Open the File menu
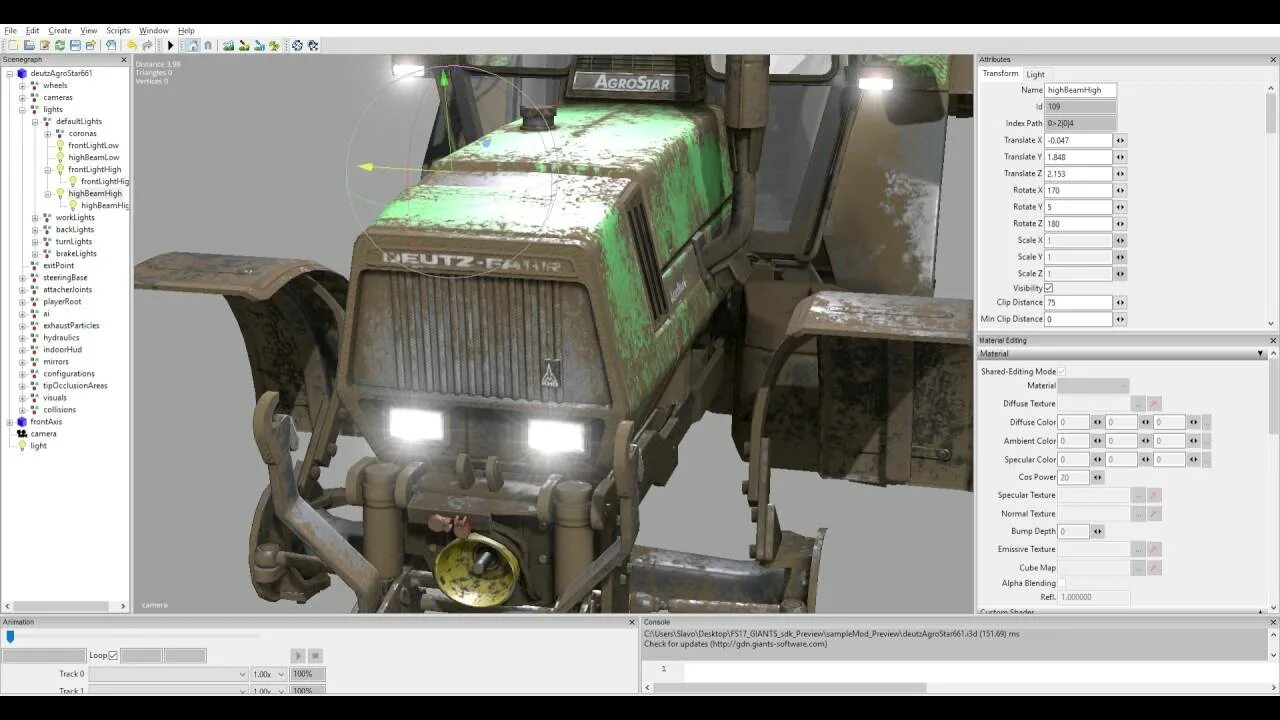Image resolution: width=1280 pixels, height=720 pixels. pos(10,31)
